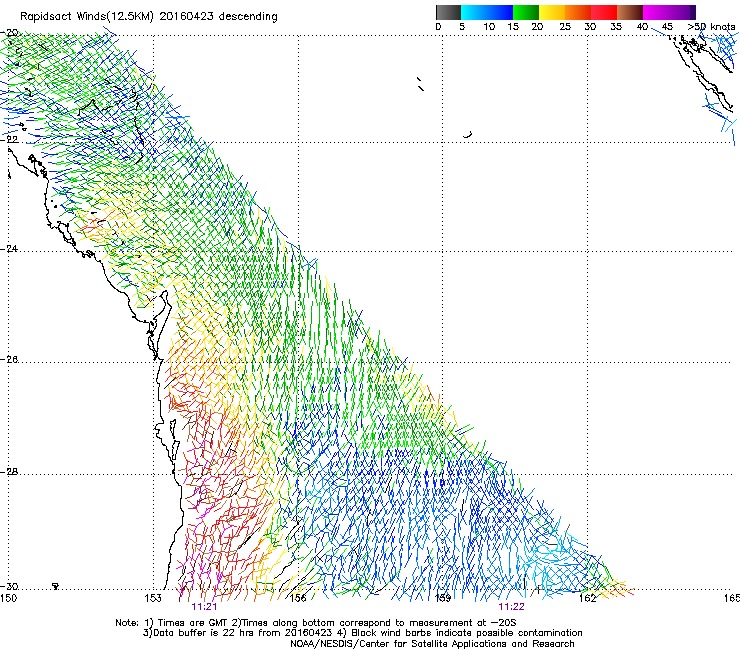
Task: Click the cyan 5-10 knots legend color
Action: (474, 12)
